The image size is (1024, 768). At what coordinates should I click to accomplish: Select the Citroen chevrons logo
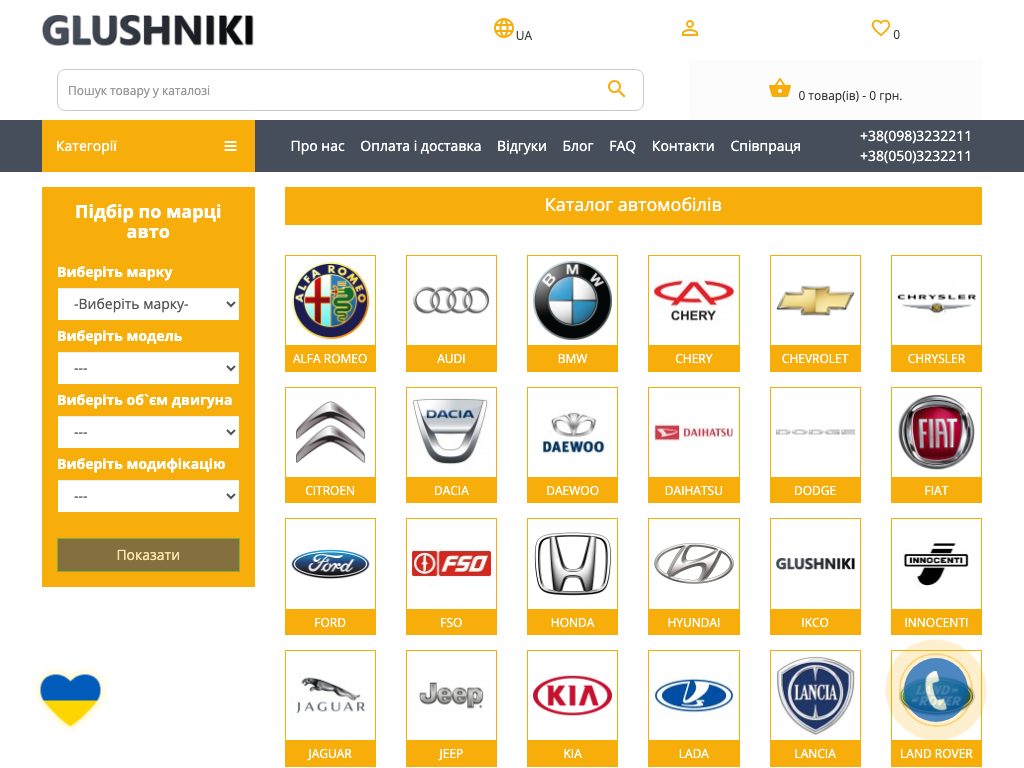(x=330, y=432)
